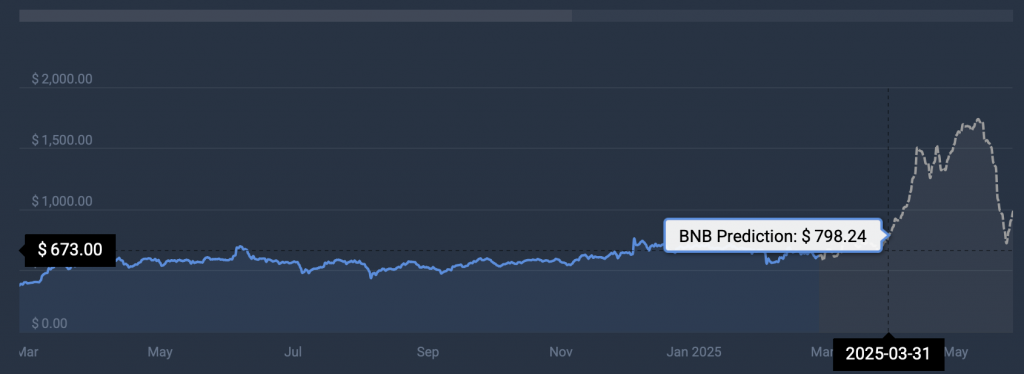Click the $2,000.00 axis label
1024x374 pixels.
(62, 79)
